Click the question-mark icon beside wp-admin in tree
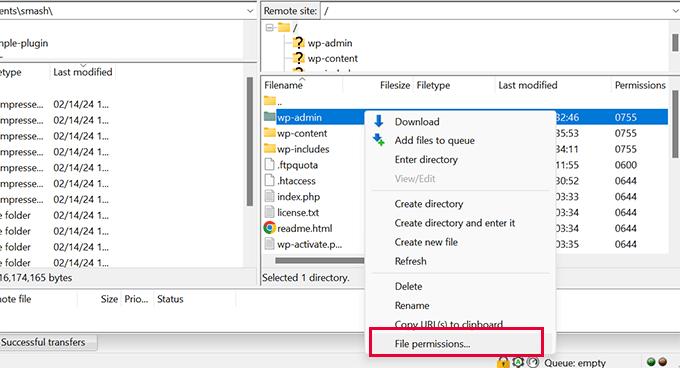Screen dimensions: 680x368 point(298,43)
